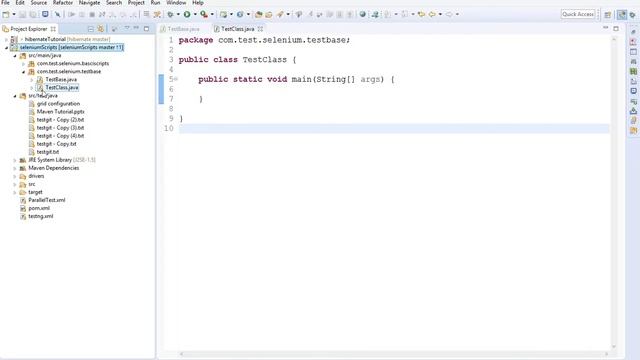Open the dropdown next to New icon
This screenshot has width=640, height=360.
(14, 14)
